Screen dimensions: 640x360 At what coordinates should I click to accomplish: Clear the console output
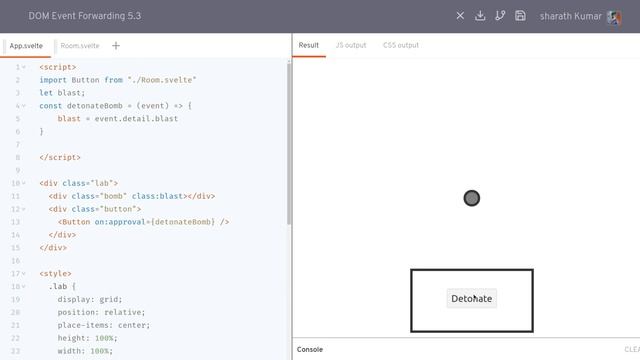[633, 349]
